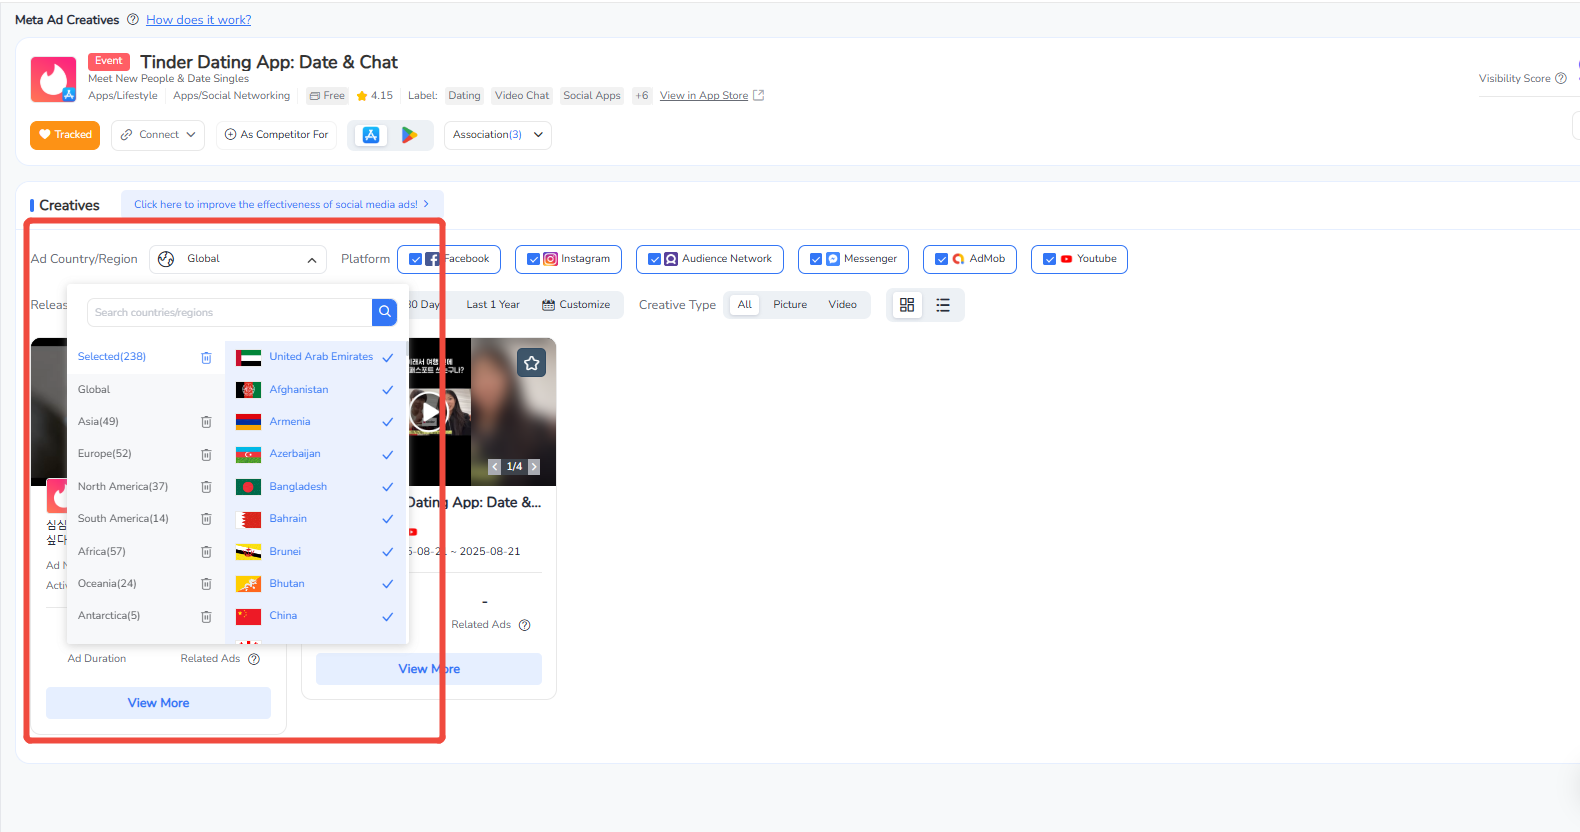This screenshot has height=832, width=1580.
Task: Click the search magnifier button in country dropdown
Action: 384,312
